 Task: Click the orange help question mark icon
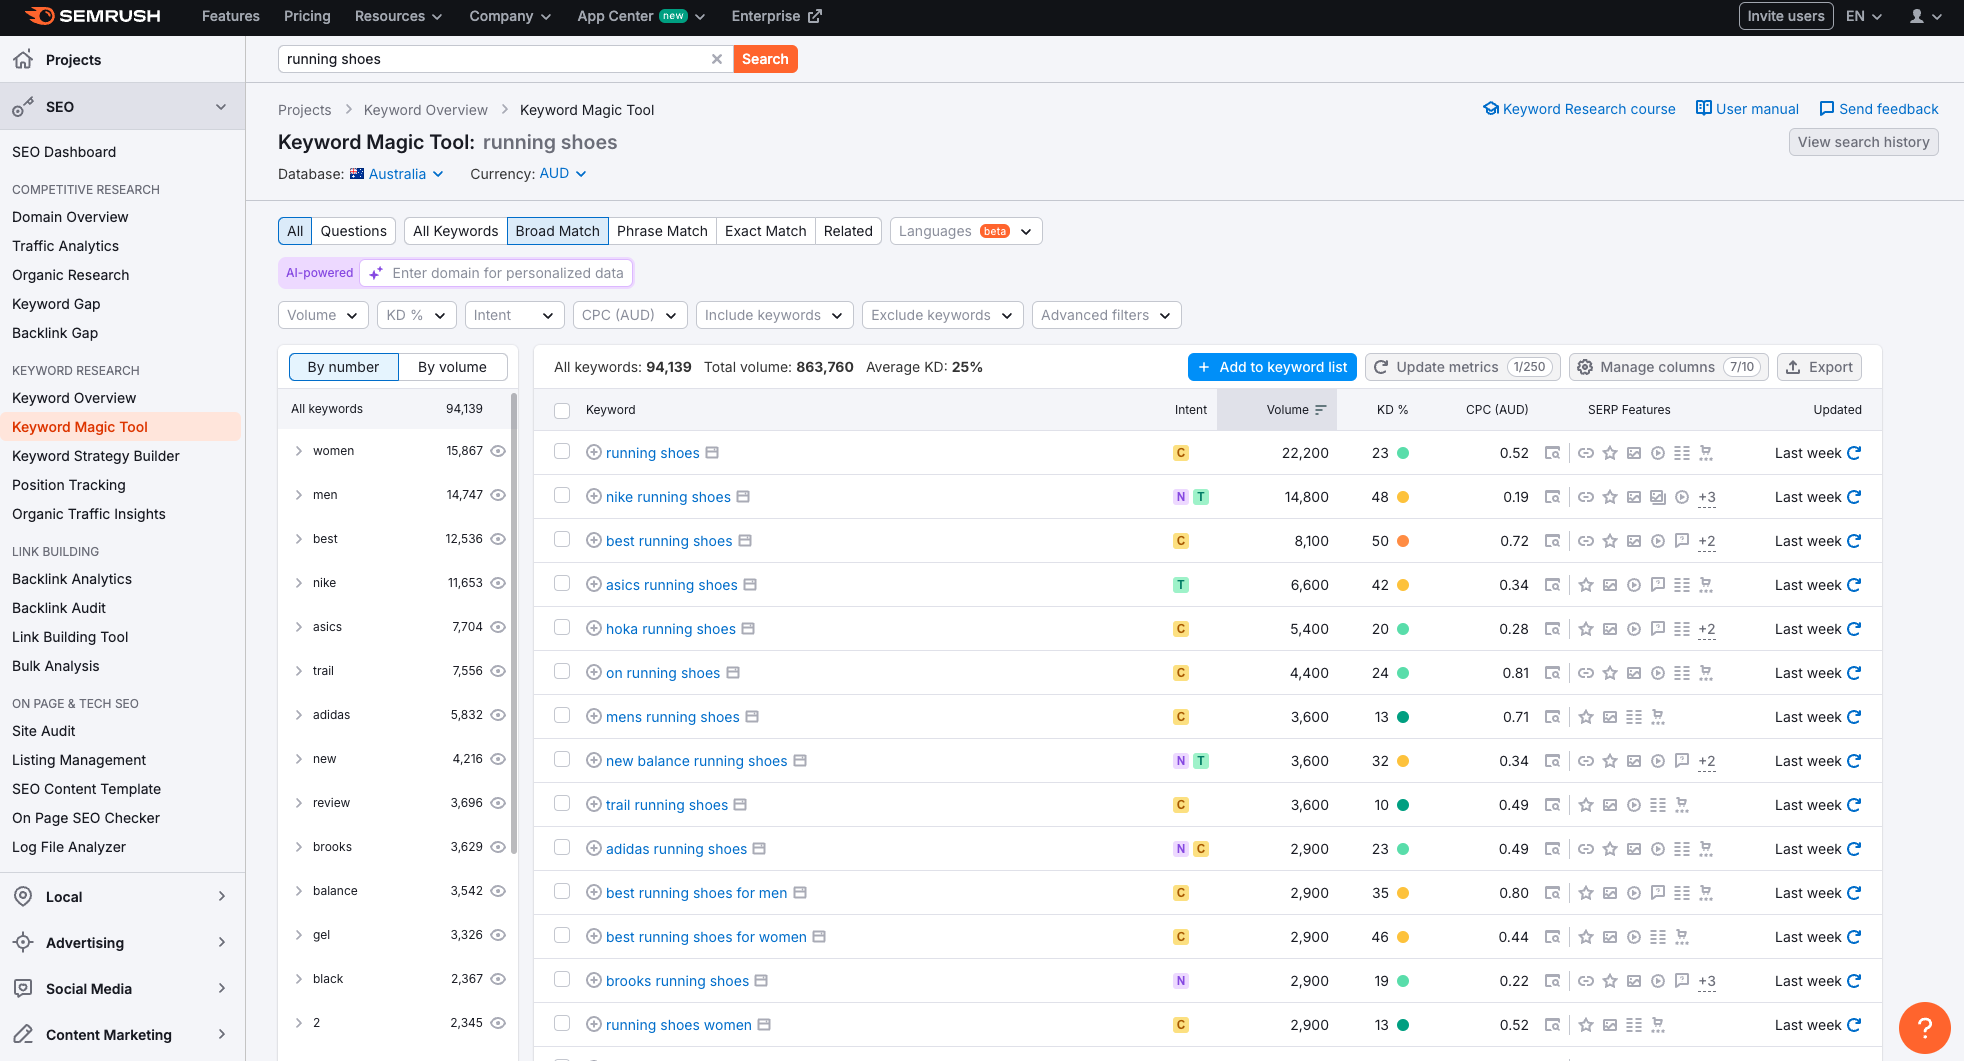pyautogui.click(x=1924, y=1027)
